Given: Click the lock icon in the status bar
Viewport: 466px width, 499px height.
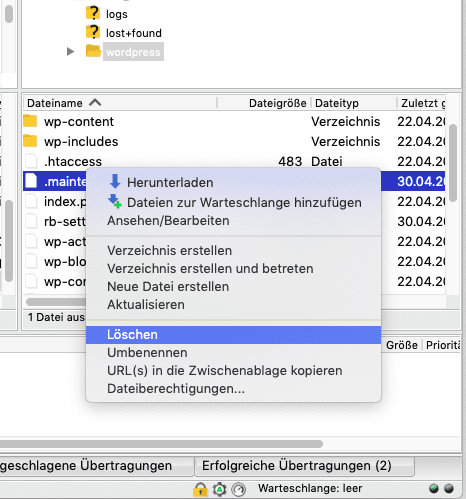Looking at the screenshot, I should (x=200, y=489).
